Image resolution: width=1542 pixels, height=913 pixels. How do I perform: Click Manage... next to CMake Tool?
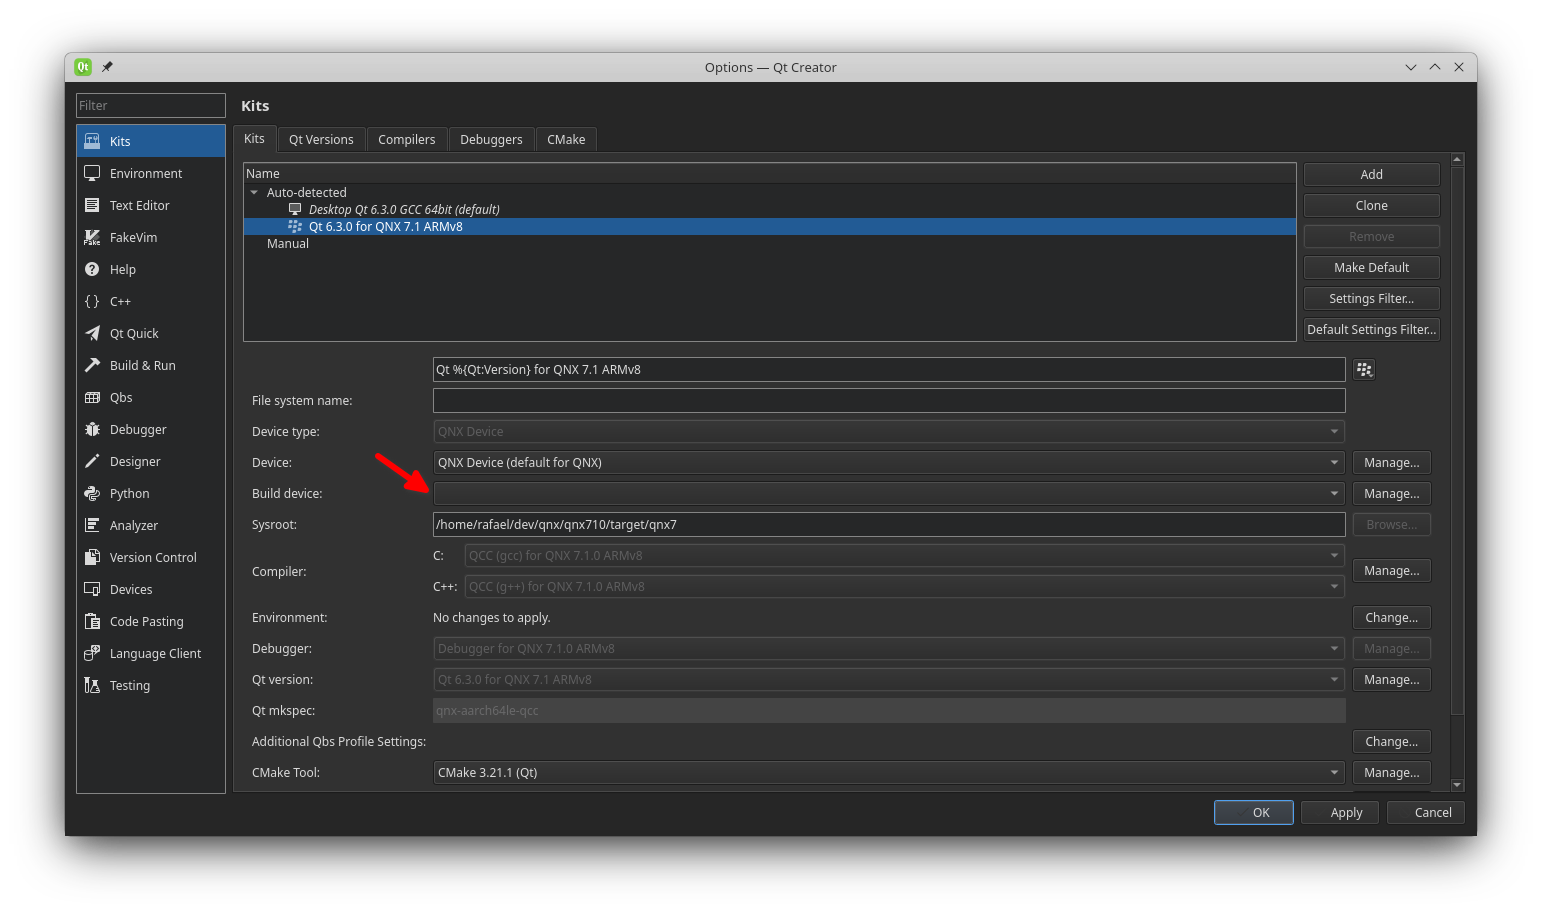pos(1391,772)
